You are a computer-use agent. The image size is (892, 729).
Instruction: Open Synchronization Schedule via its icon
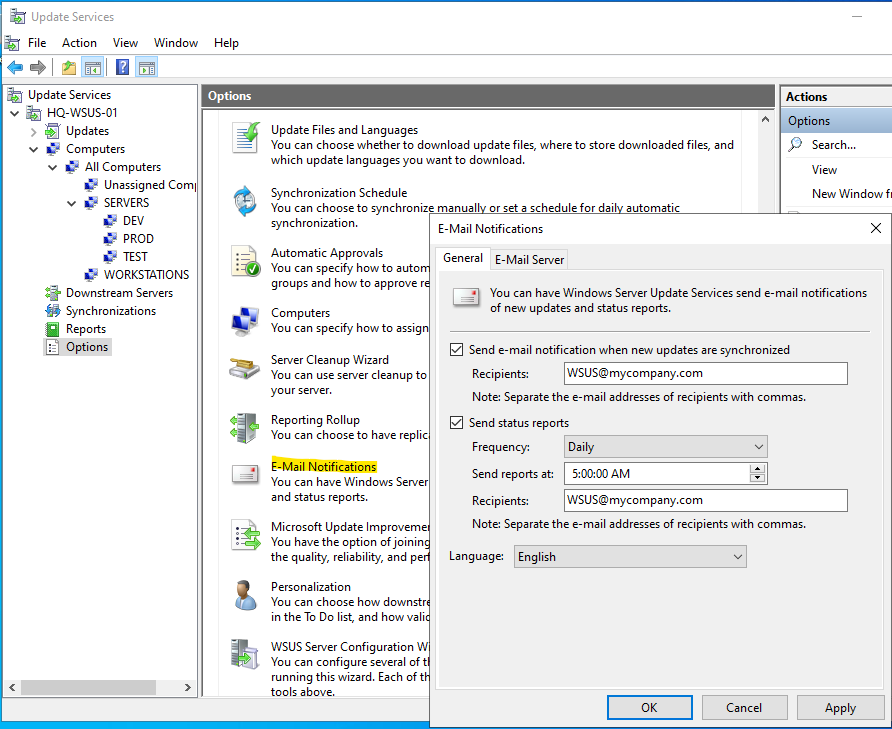[245, 201]
